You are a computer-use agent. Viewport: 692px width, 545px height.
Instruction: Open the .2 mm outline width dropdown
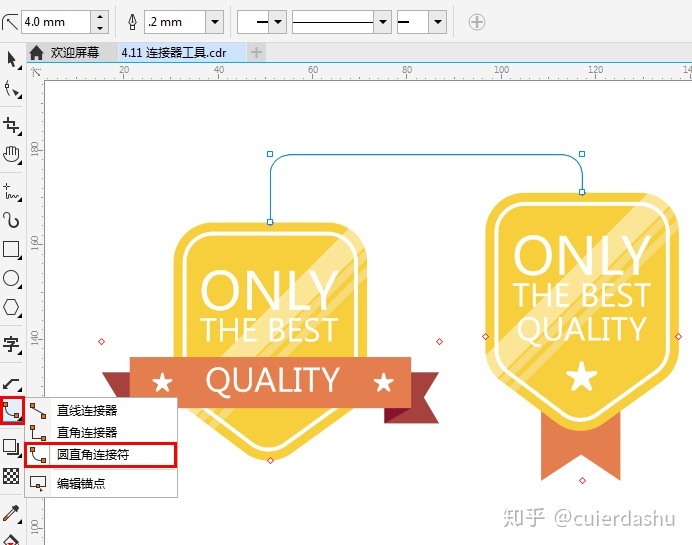214,22
